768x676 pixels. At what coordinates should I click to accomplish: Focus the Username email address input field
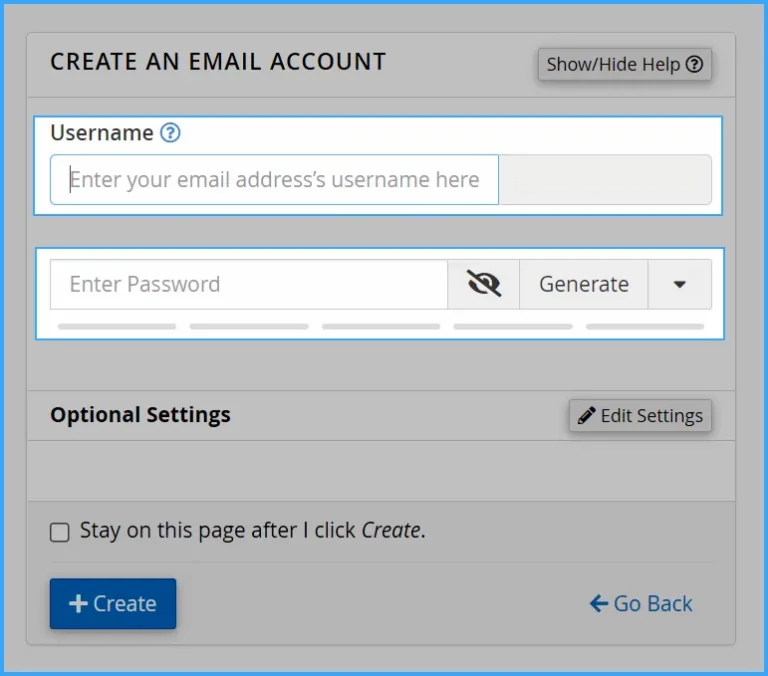click(x=274, y=180)
